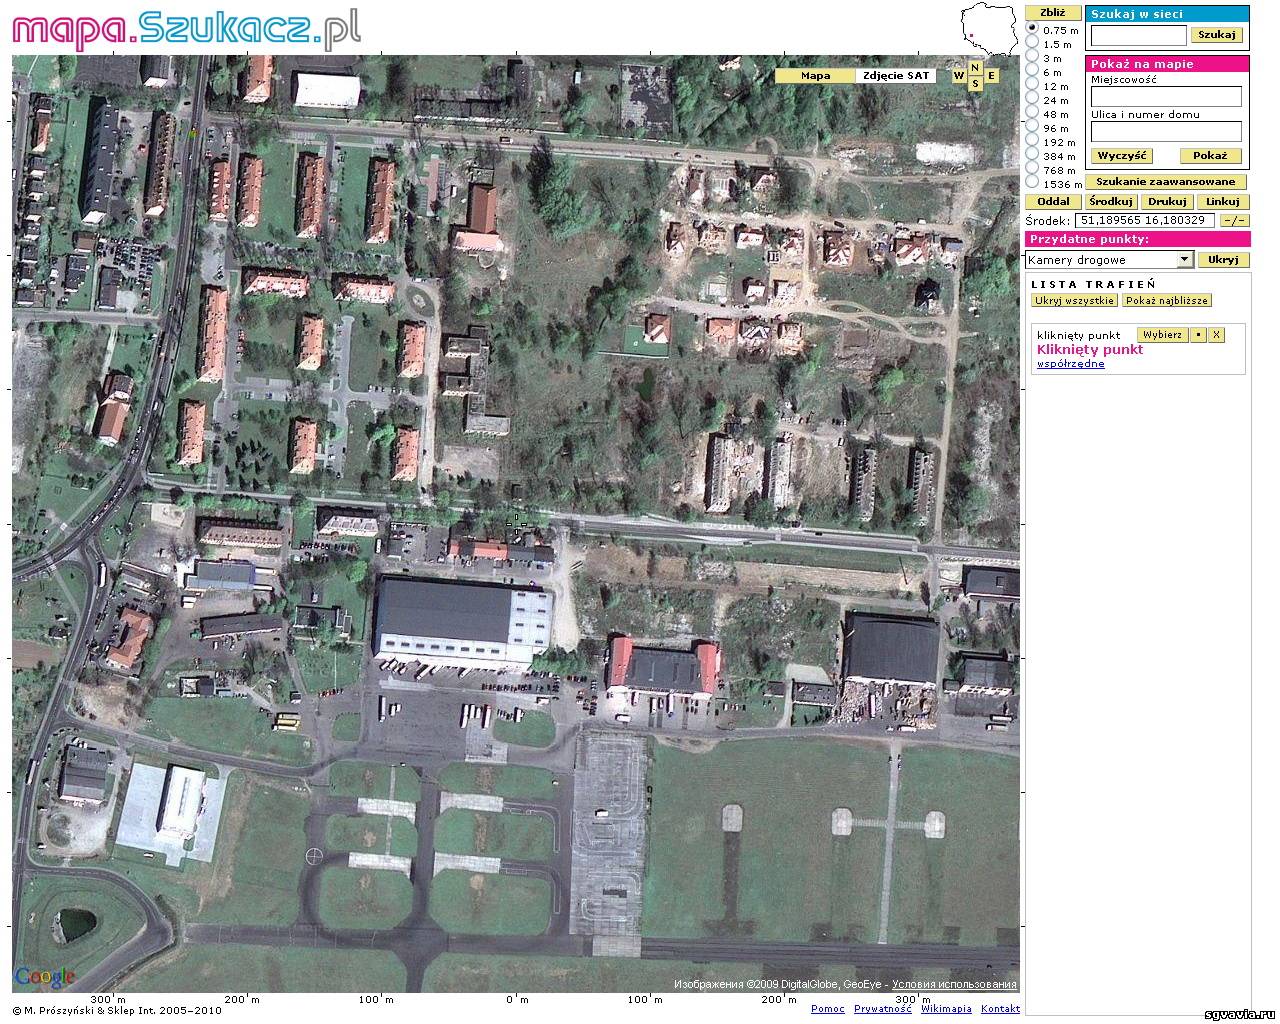Switch to Mapa view tab
The image size is (1280, 1024).
815,76
